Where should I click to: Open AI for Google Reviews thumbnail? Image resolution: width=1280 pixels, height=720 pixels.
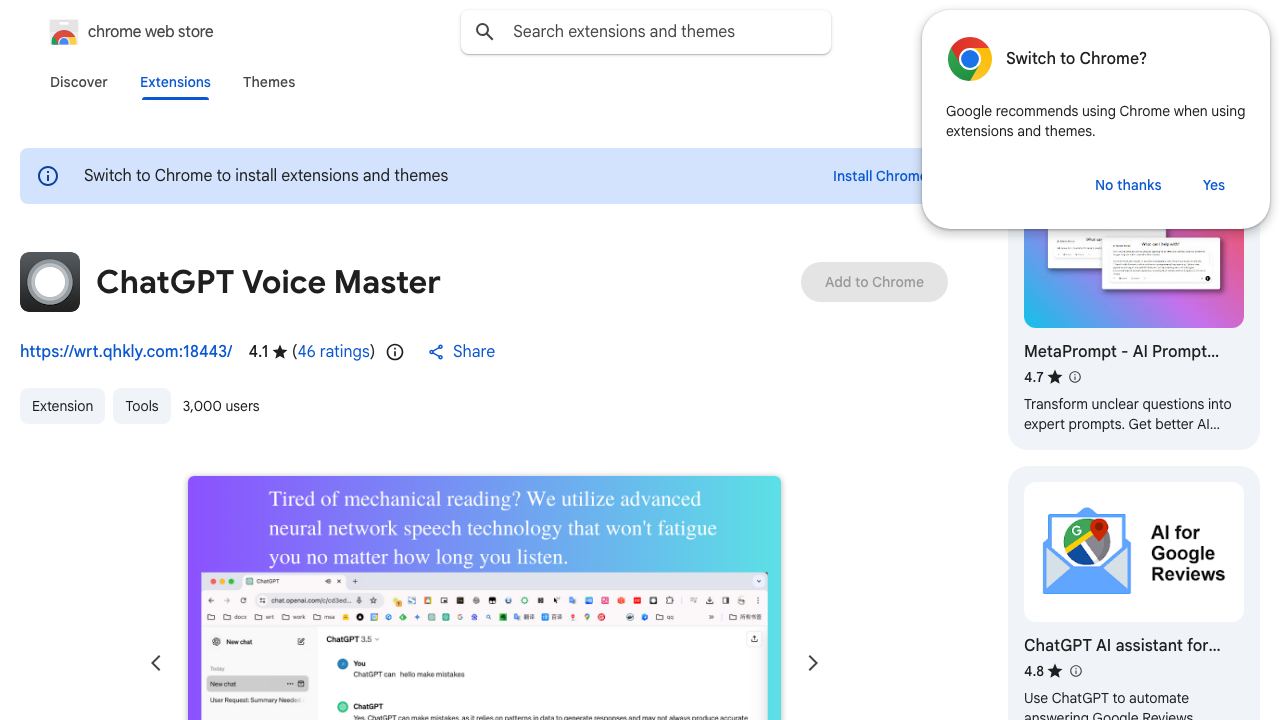pyautogui.click(x=1134, y=552)
